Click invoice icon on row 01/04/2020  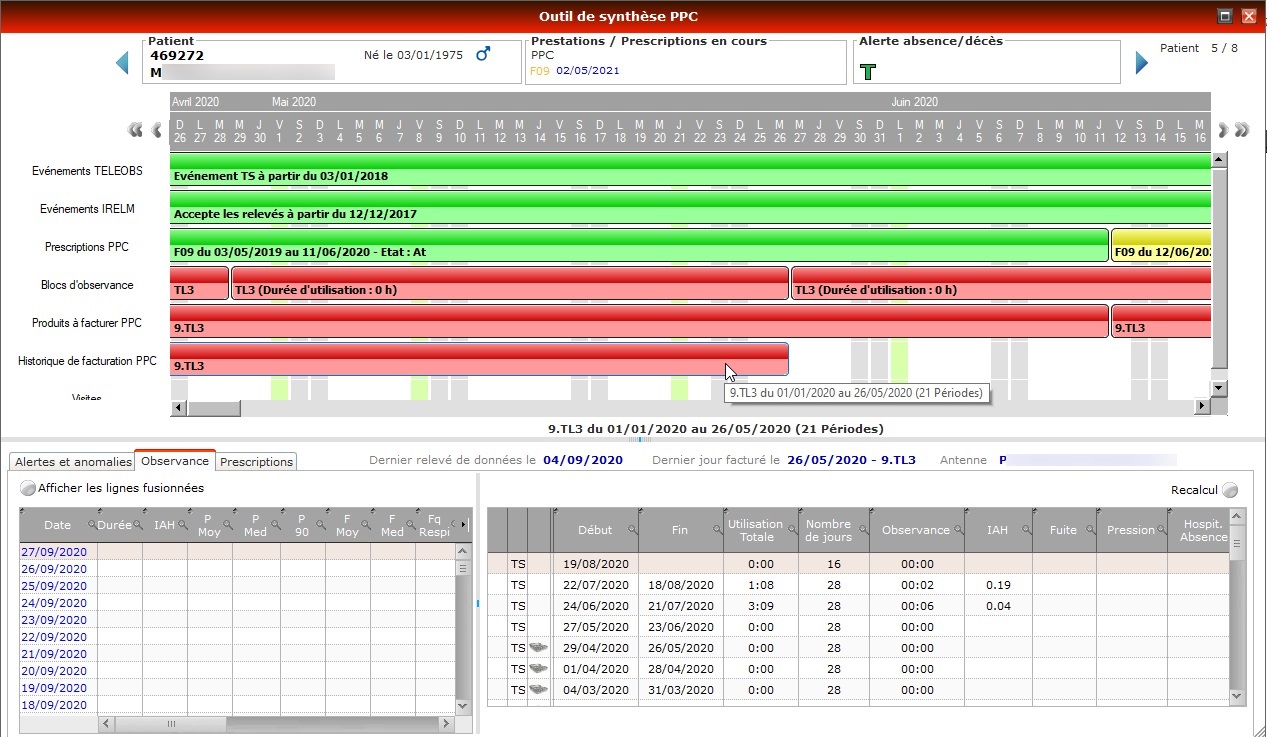coord(538,668)
